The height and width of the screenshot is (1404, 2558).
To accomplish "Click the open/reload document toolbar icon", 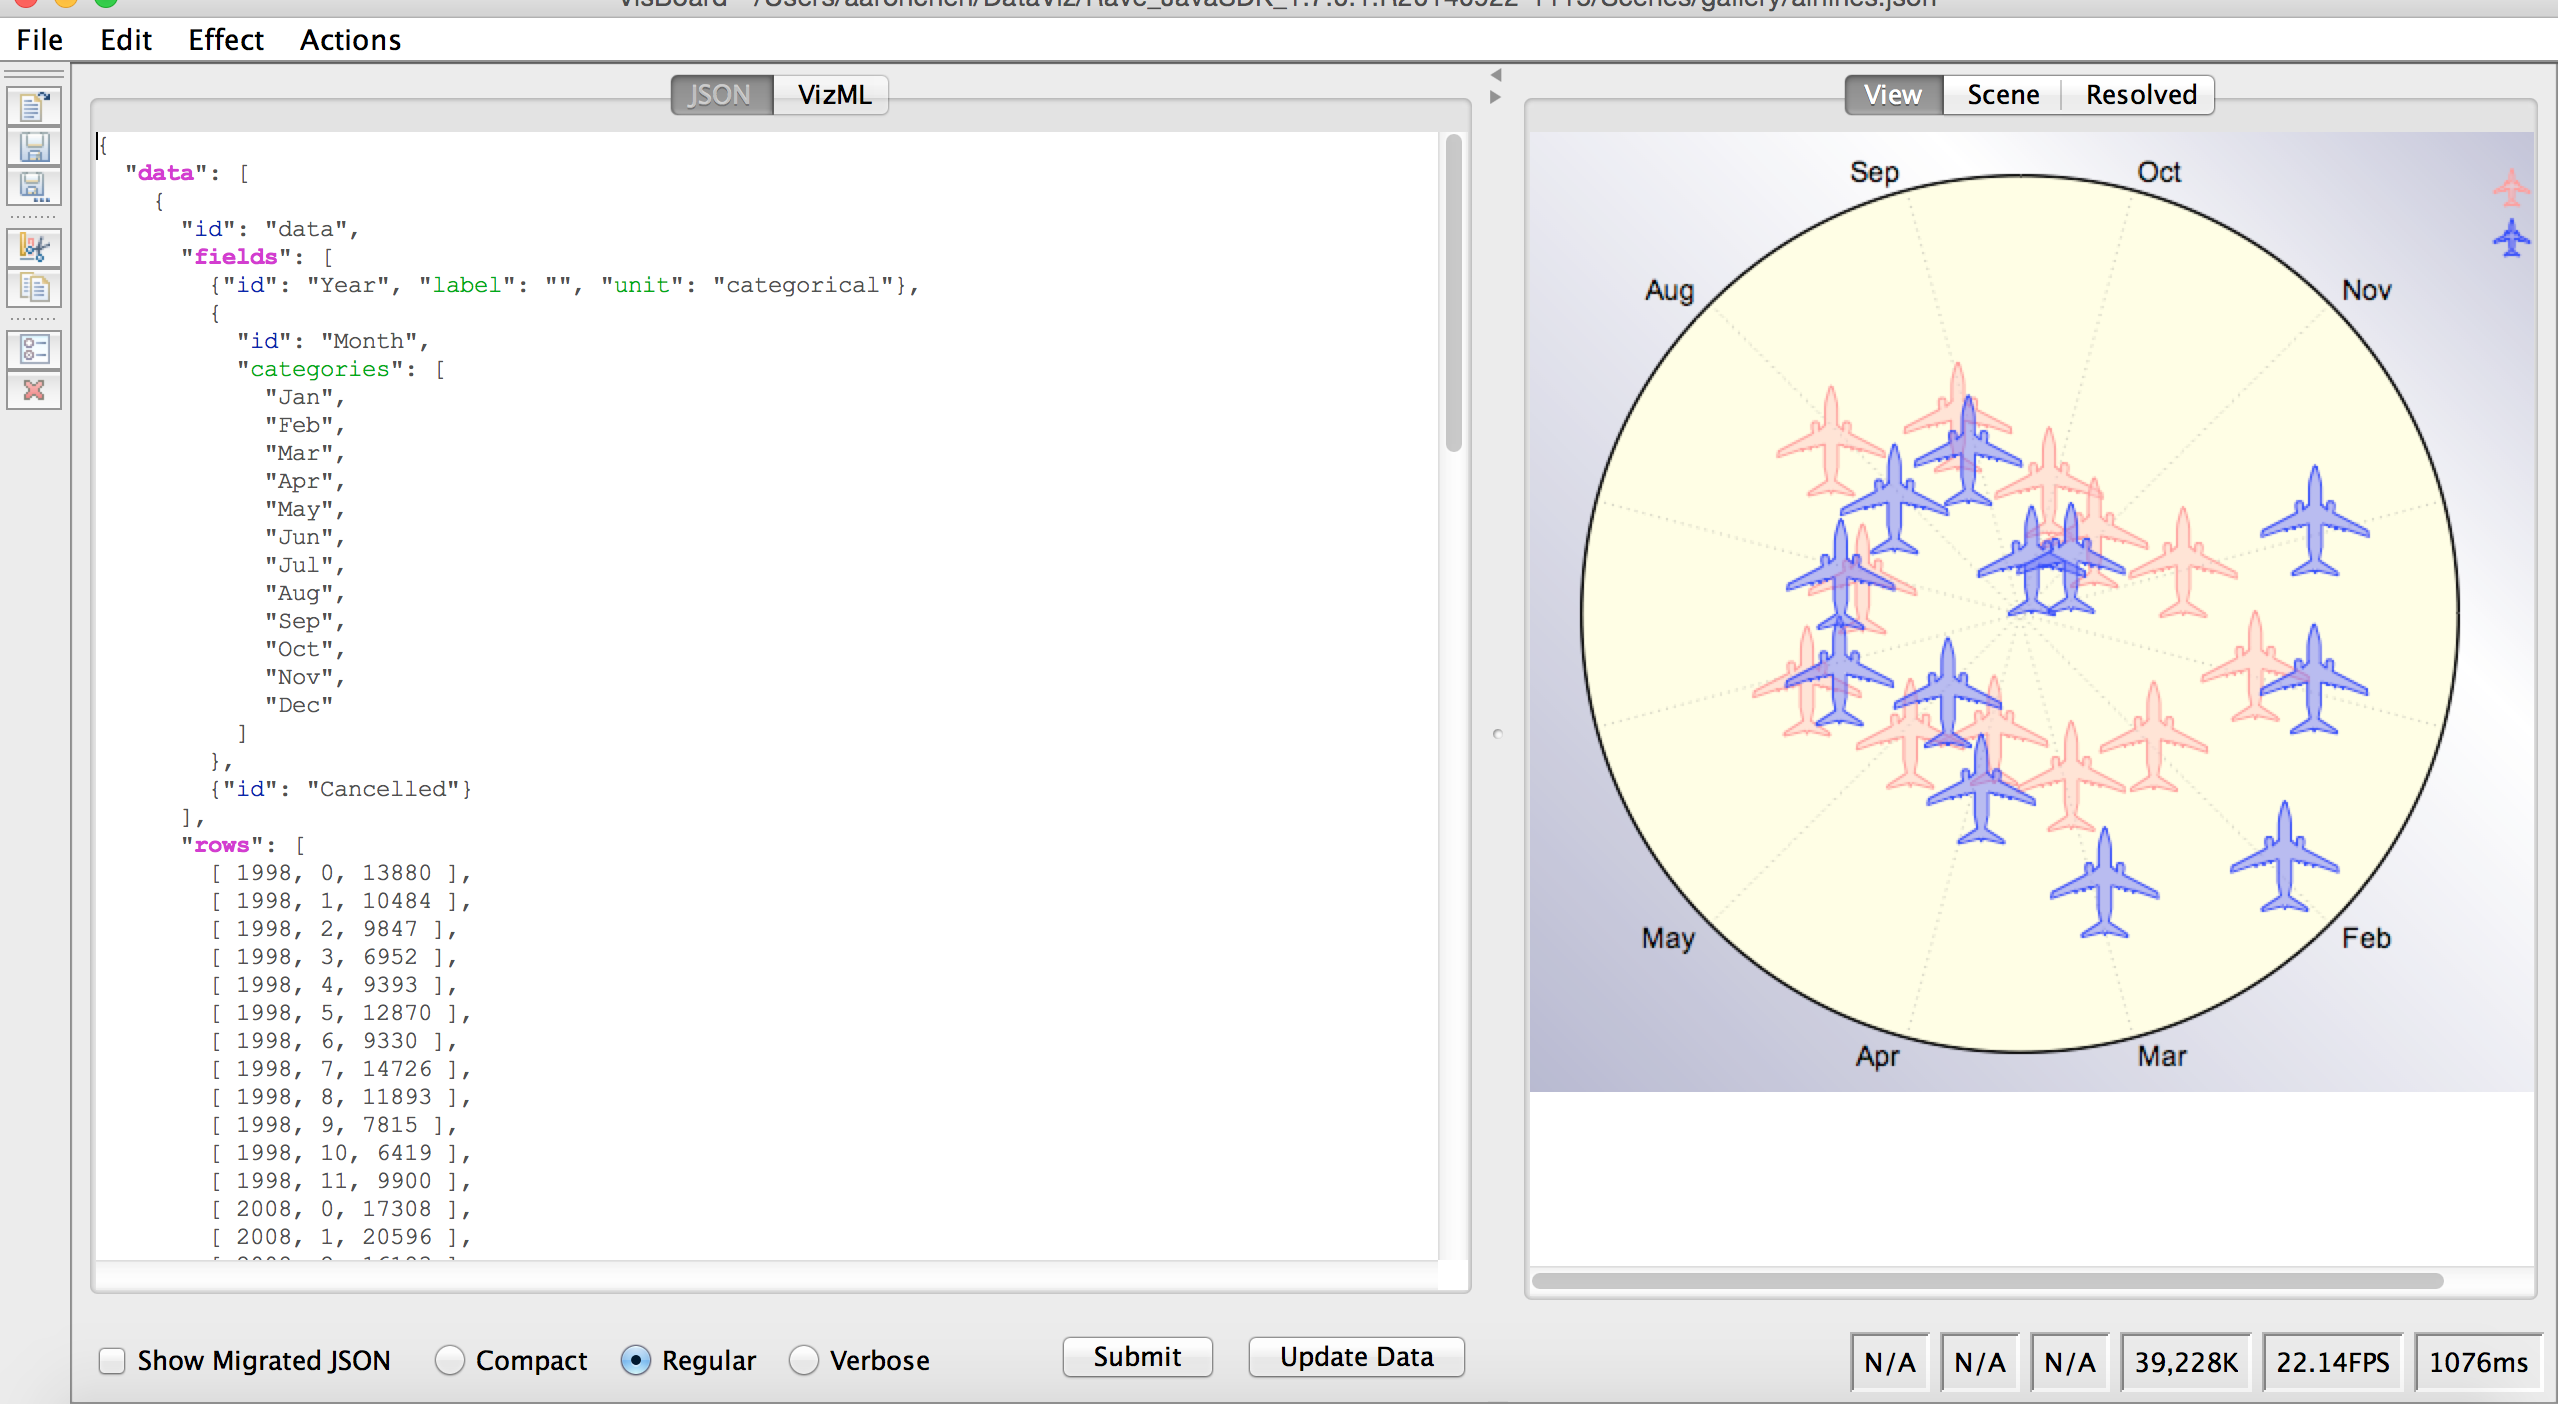I will (x=34, y=107).
